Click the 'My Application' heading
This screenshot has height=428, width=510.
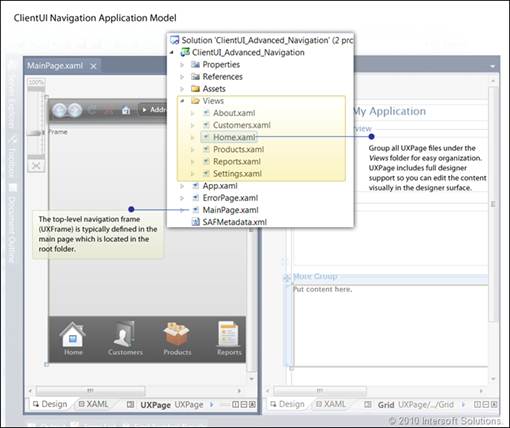[390, 111]
